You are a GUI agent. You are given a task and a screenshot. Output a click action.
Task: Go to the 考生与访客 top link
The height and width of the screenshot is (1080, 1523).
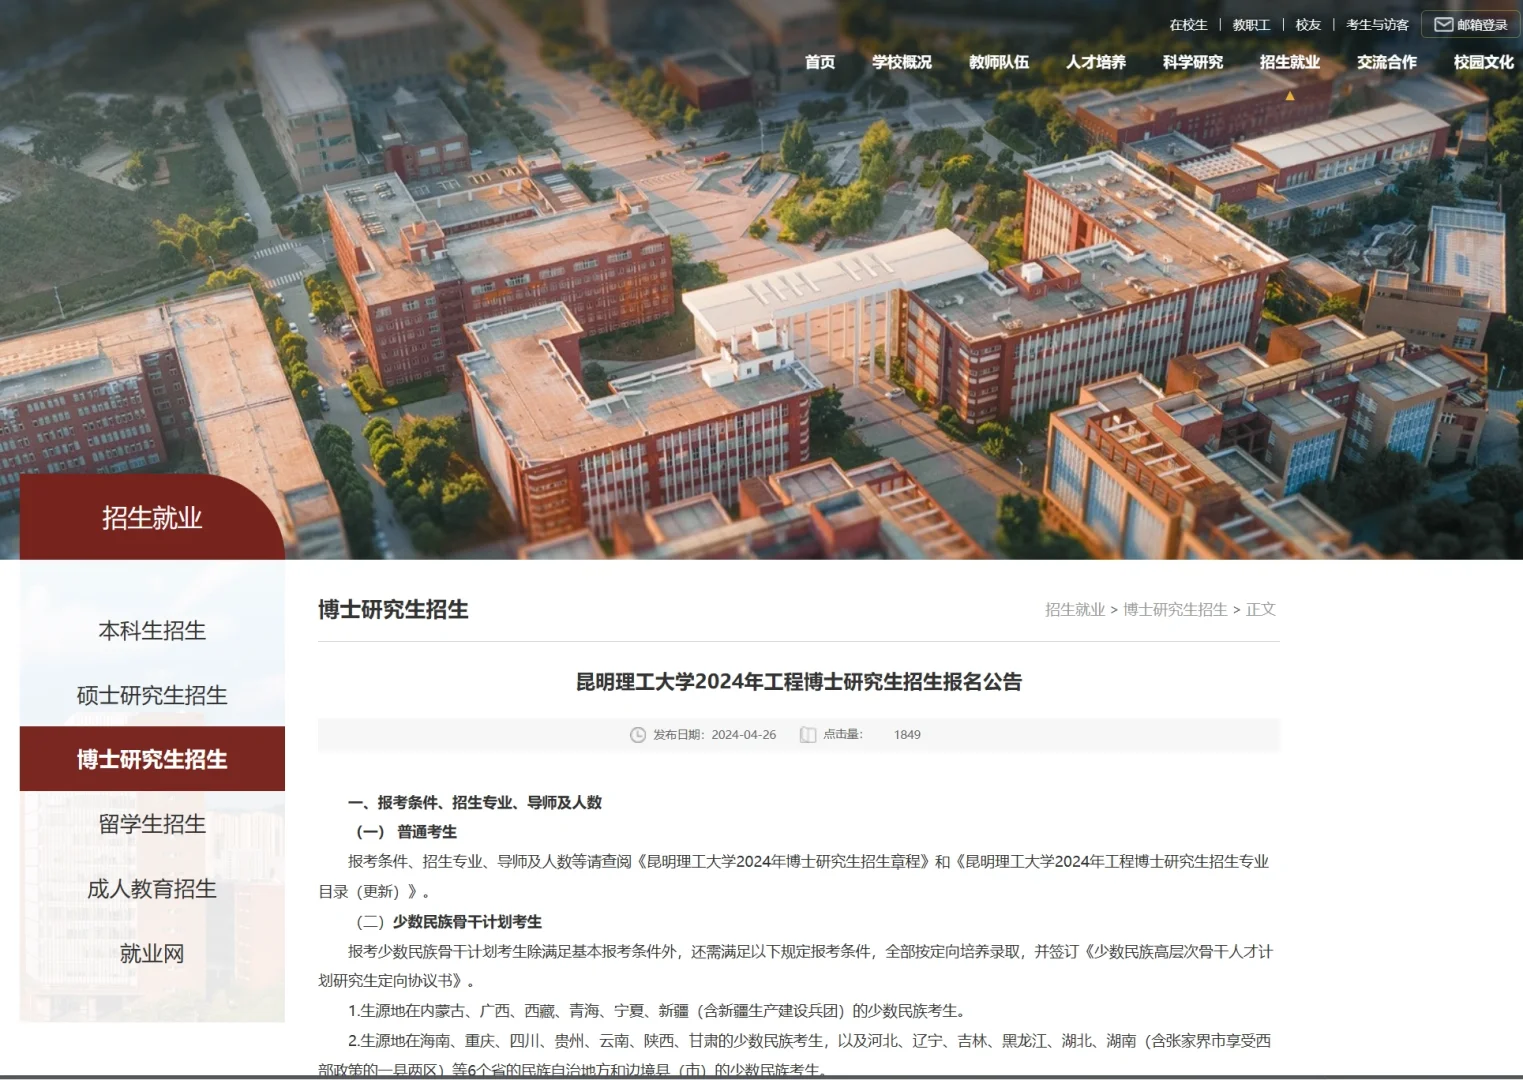coord(1378,25)
